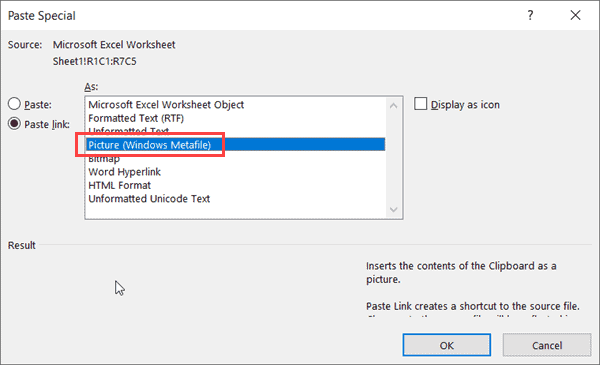The image size is (600, 365).
Task: Select Picture (Windows Metafile) entry
Action: pyautogui.click(x=235, y=145)
